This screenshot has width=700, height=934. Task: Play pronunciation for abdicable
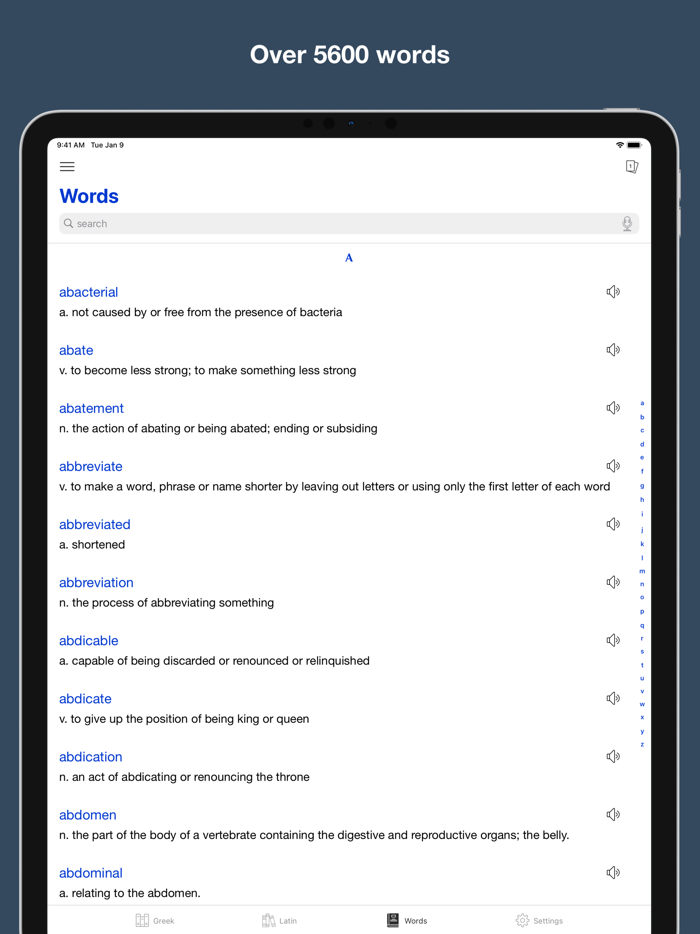point(613,640)
